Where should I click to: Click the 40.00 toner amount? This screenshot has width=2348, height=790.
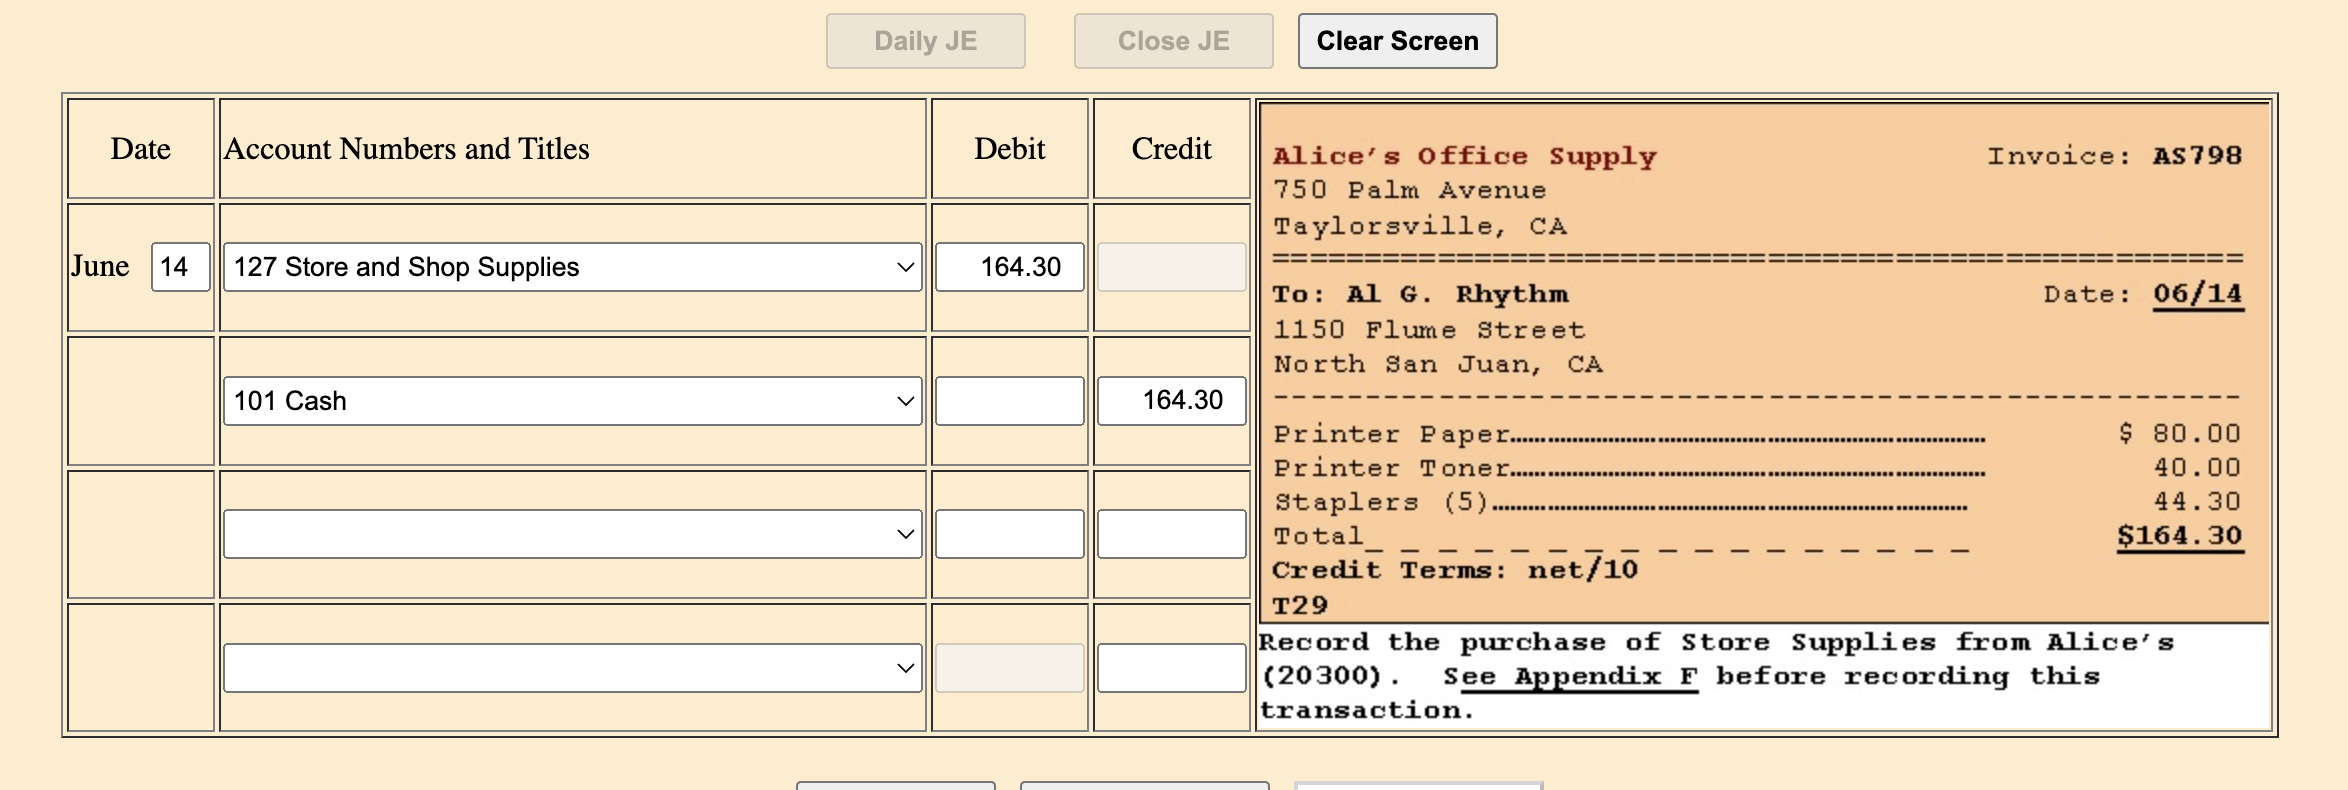(x=2197, y=467)
